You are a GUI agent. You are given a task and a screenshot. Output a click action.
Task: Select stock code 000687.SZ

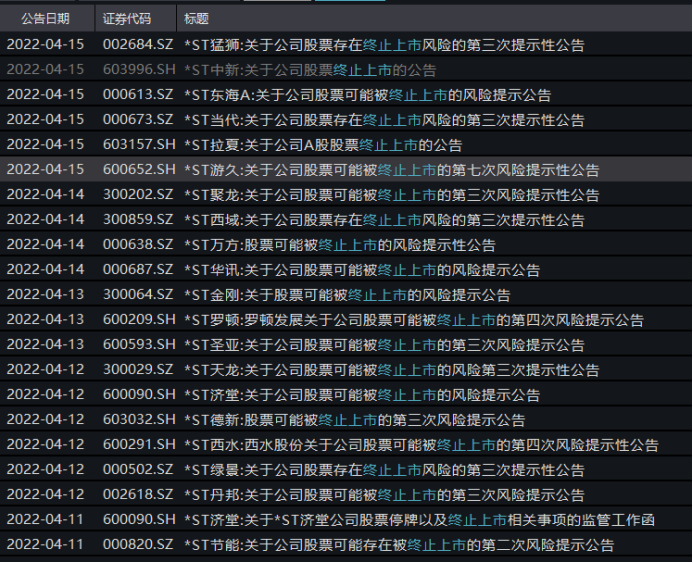[138, 270]
